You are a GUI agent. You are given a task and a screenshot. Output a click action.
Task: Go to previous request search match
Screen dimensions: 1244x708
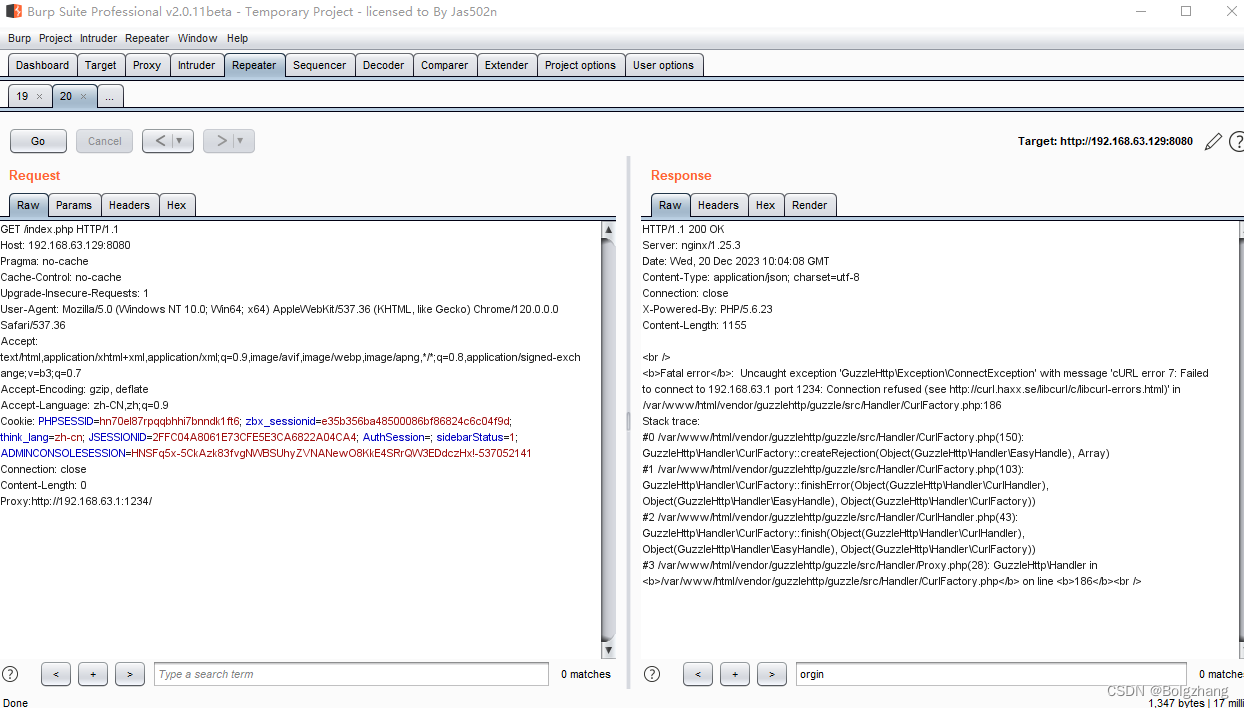pyautogui.click(x=56, y=674)
